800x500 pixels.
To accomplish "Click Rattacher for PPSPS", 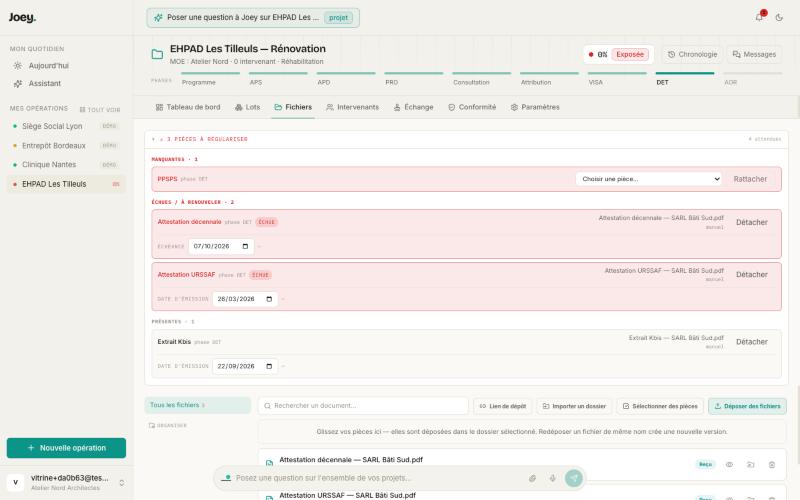I will coord(750,179).
